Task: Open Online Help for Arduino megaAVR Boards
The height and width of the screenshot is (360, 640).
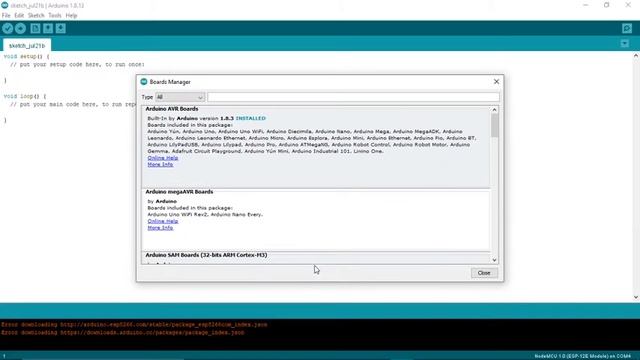Action: [x=163, y=221]
